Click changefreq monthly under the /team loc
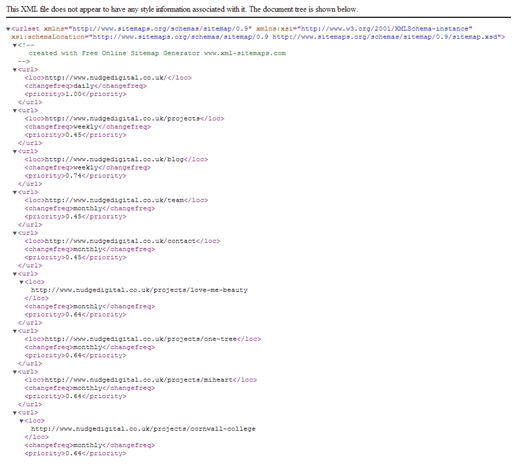 click(x=89, y=209)
